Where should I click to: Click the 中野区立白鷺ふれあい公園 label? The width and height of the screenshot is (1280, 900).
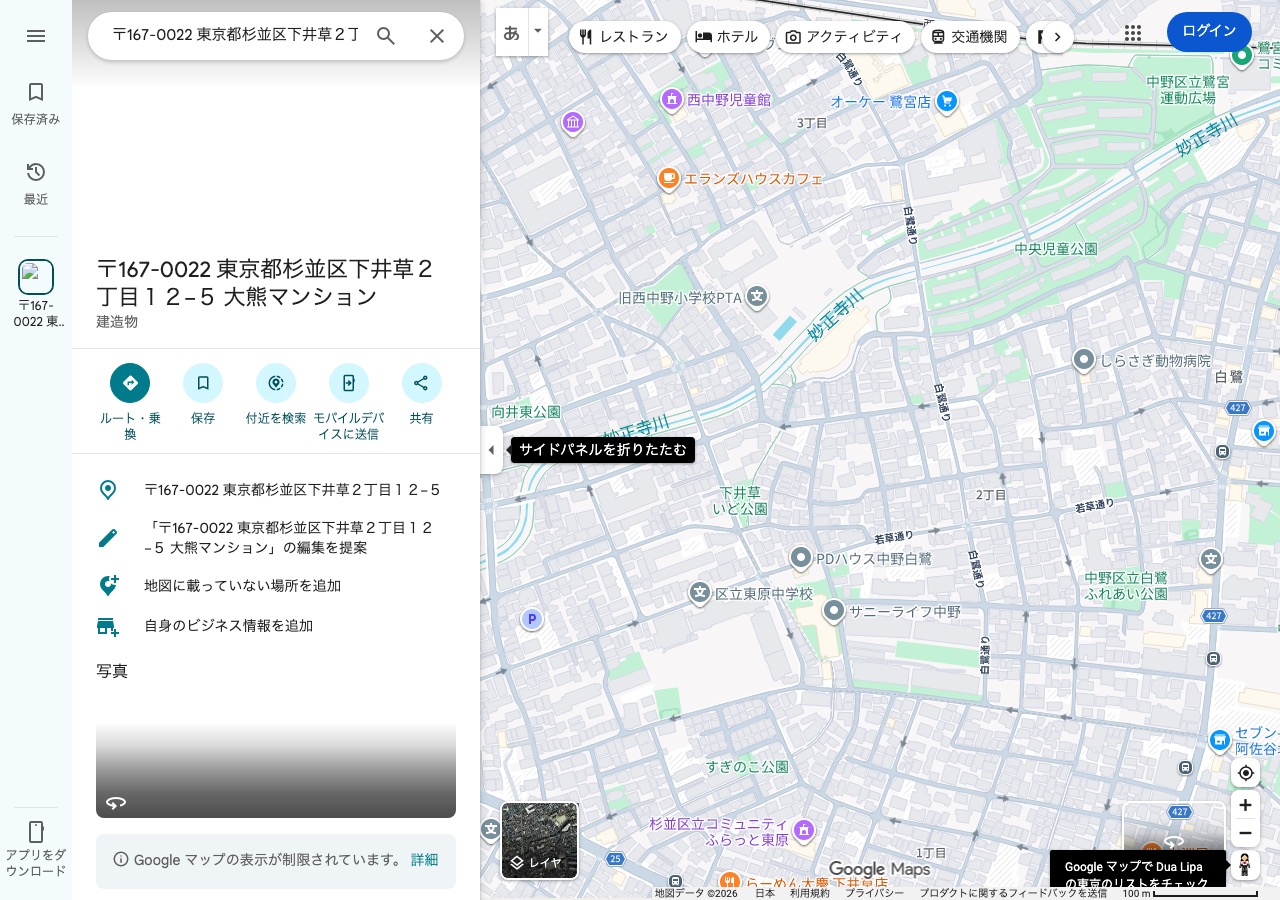pyautogui.click(x=1126, y=586)
